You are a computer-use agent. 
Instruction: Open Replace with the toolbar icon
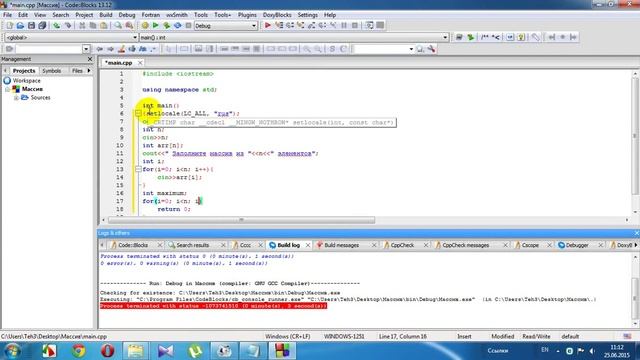click(129, 26)
